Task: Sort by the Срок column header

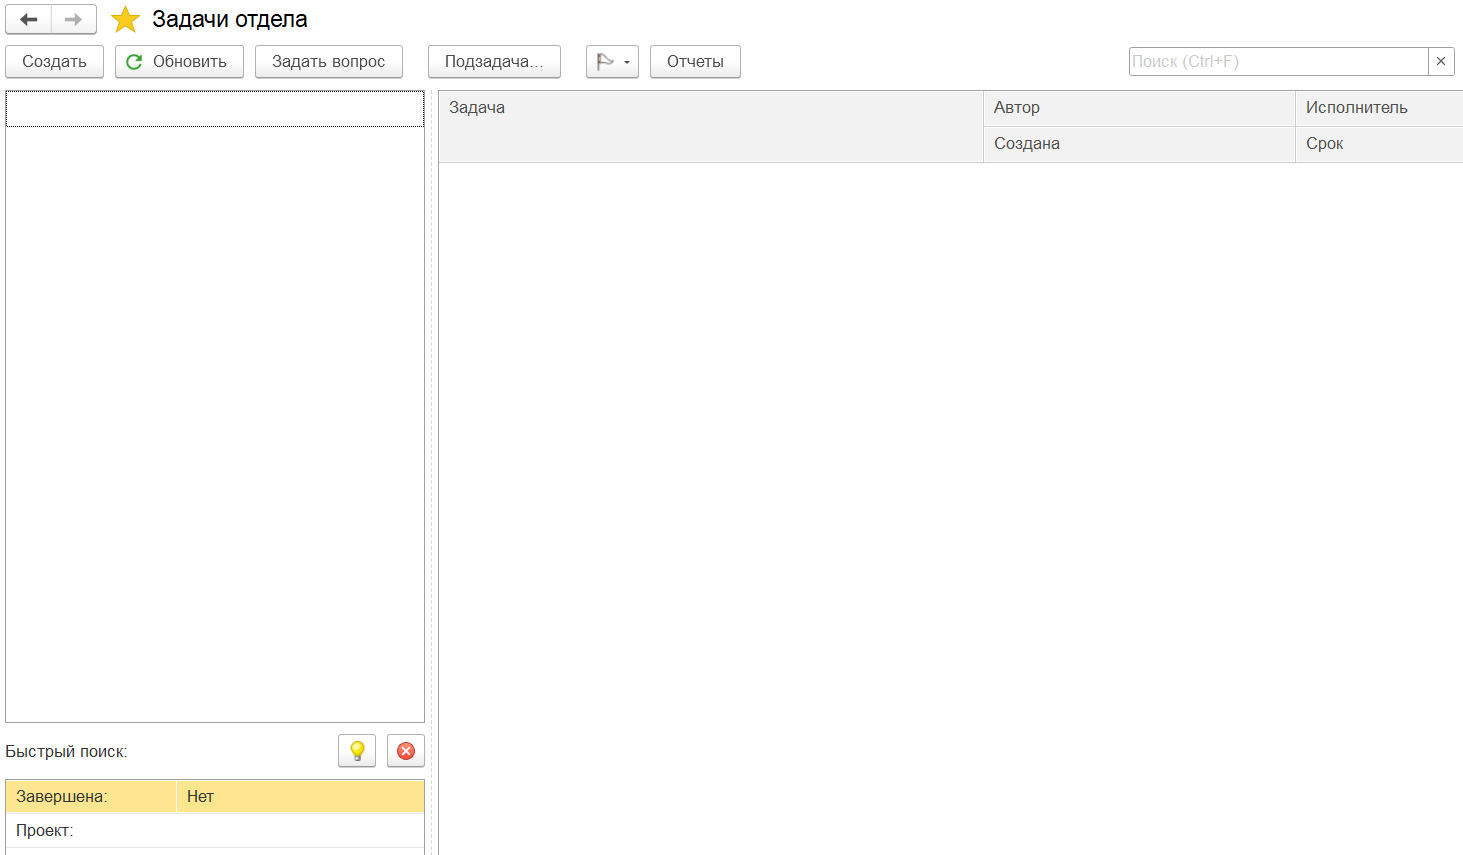Action: coord(1379,144)
